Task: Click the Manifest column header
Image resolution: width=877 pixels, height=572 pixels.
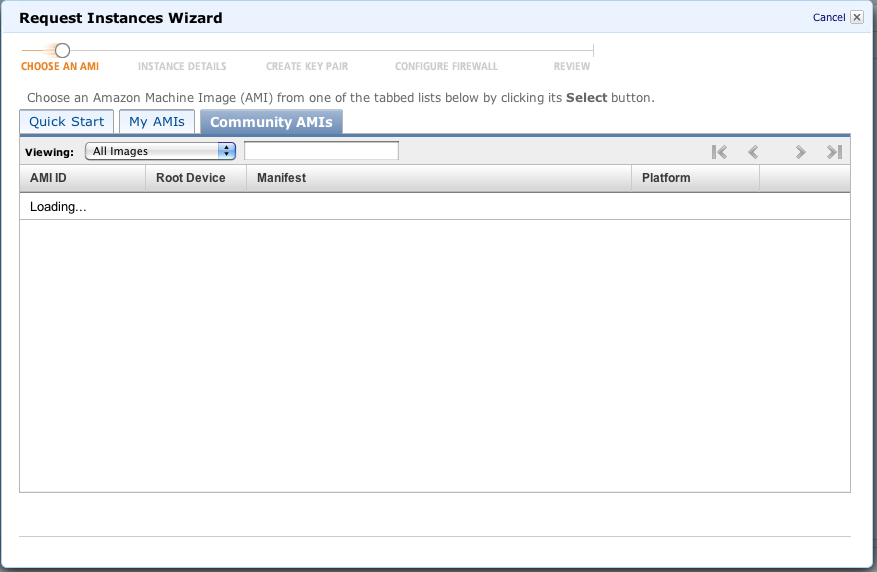Action: (281, 178)
